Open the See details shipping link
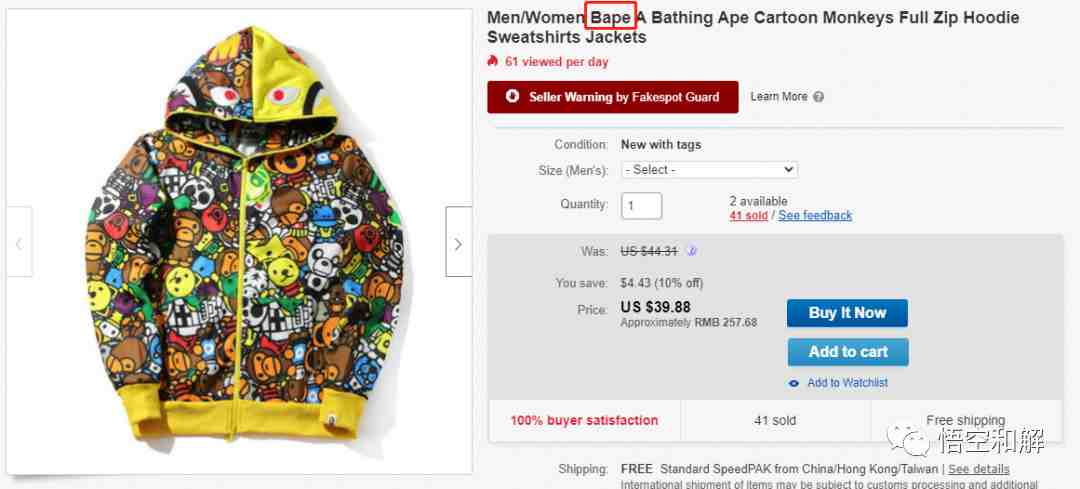The width and height of the screenshot is (1080, 489). 979,469
